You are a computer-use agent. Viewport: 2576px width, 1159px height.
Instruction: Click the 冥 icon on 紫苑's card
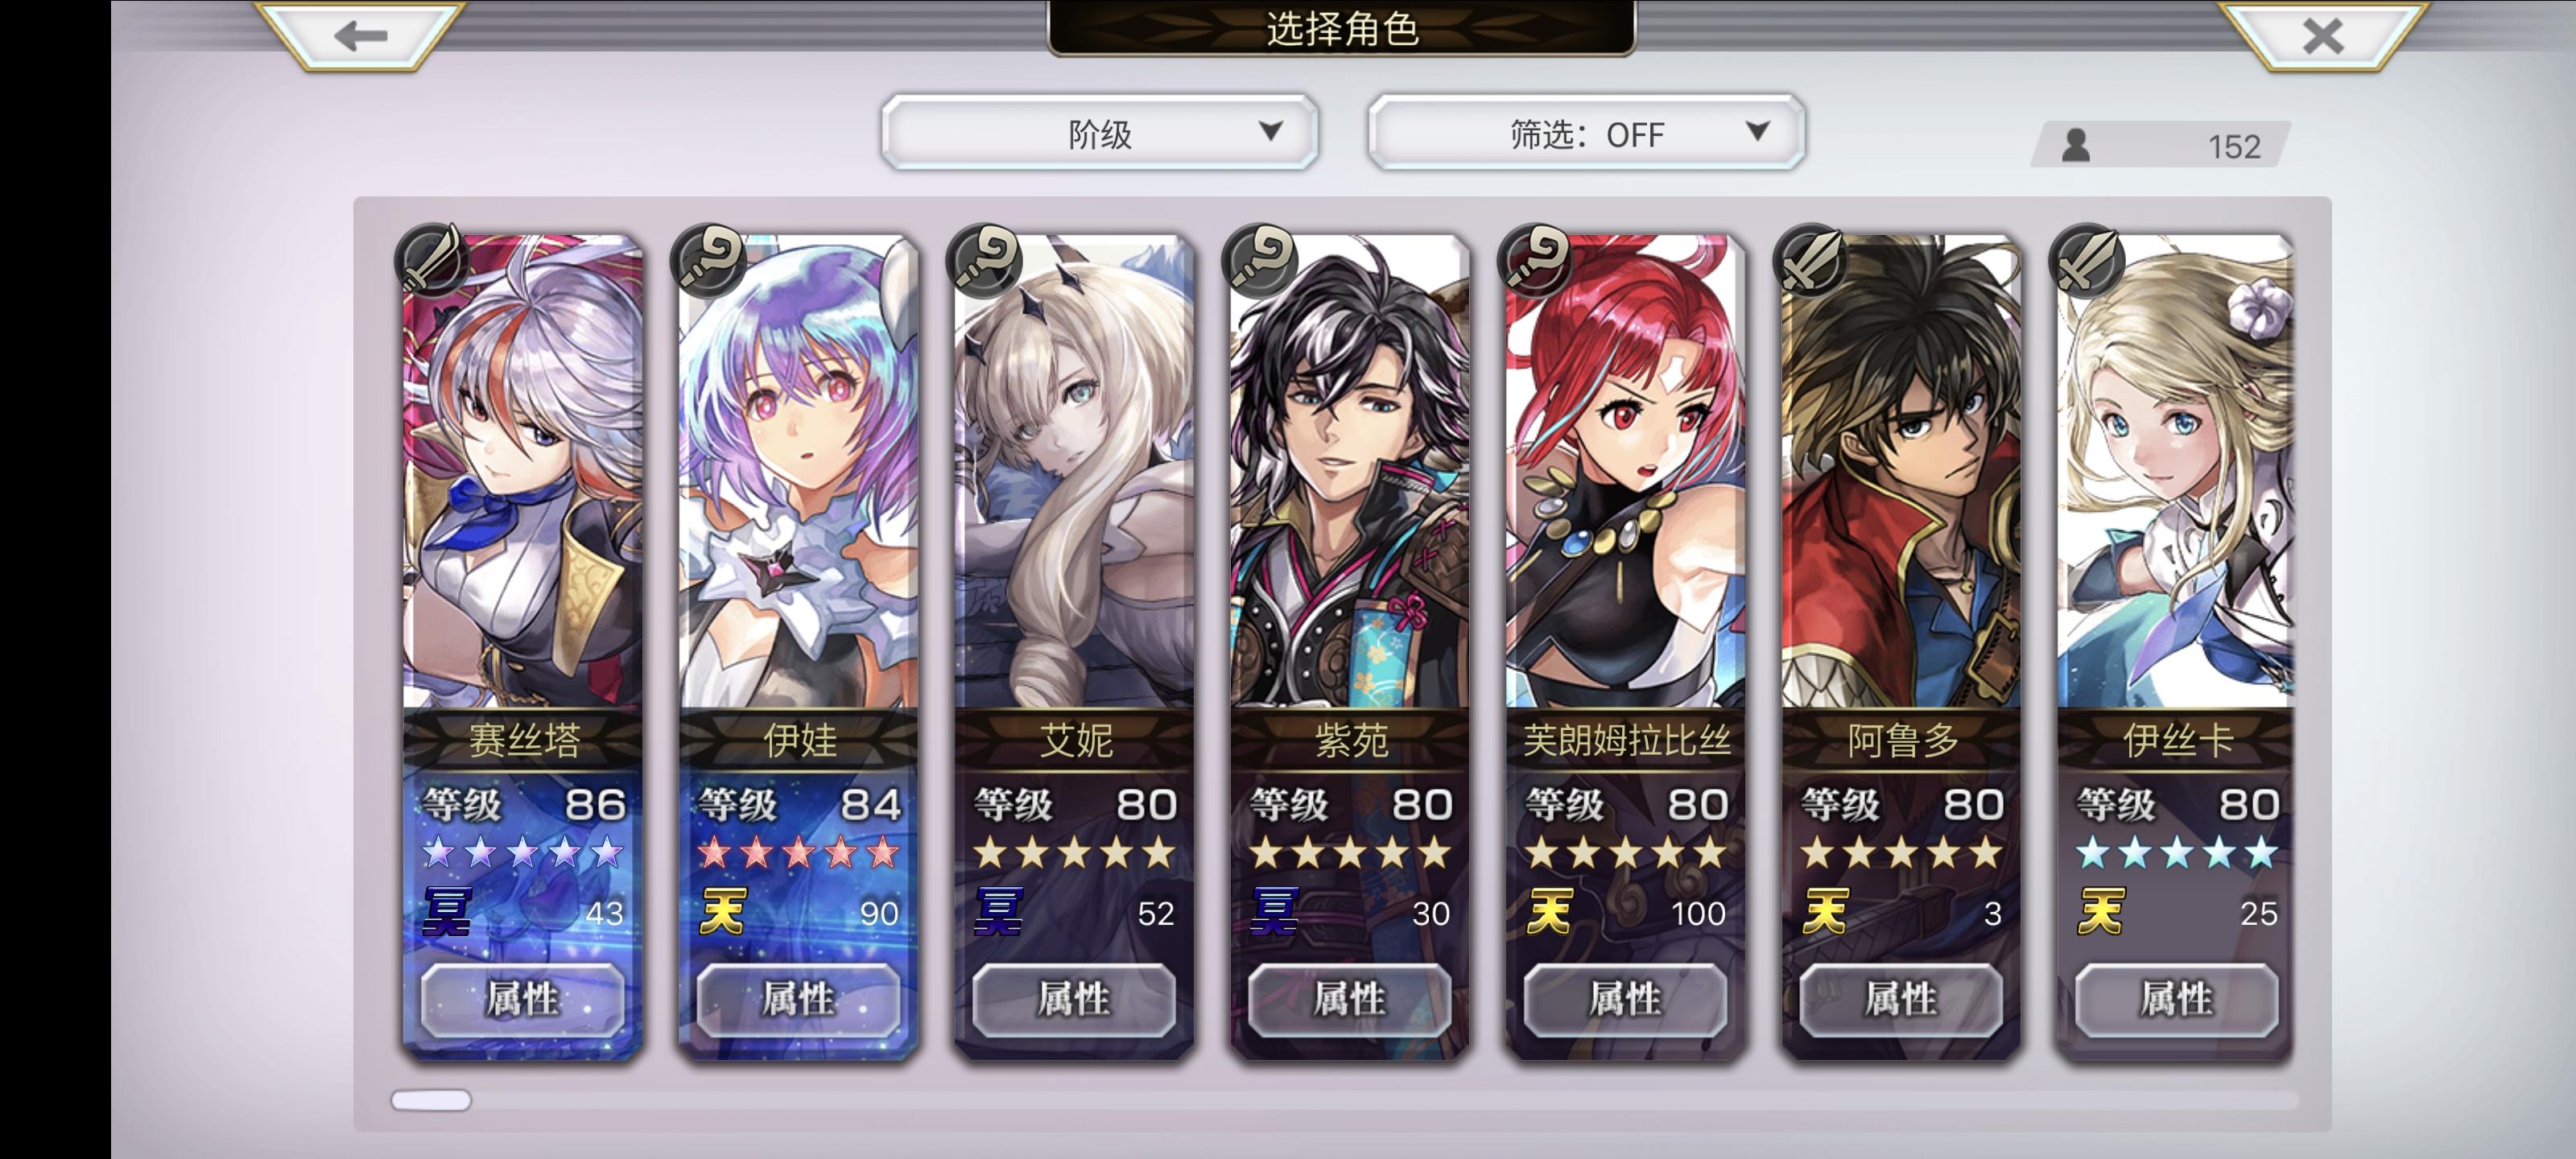point(1274,911)
